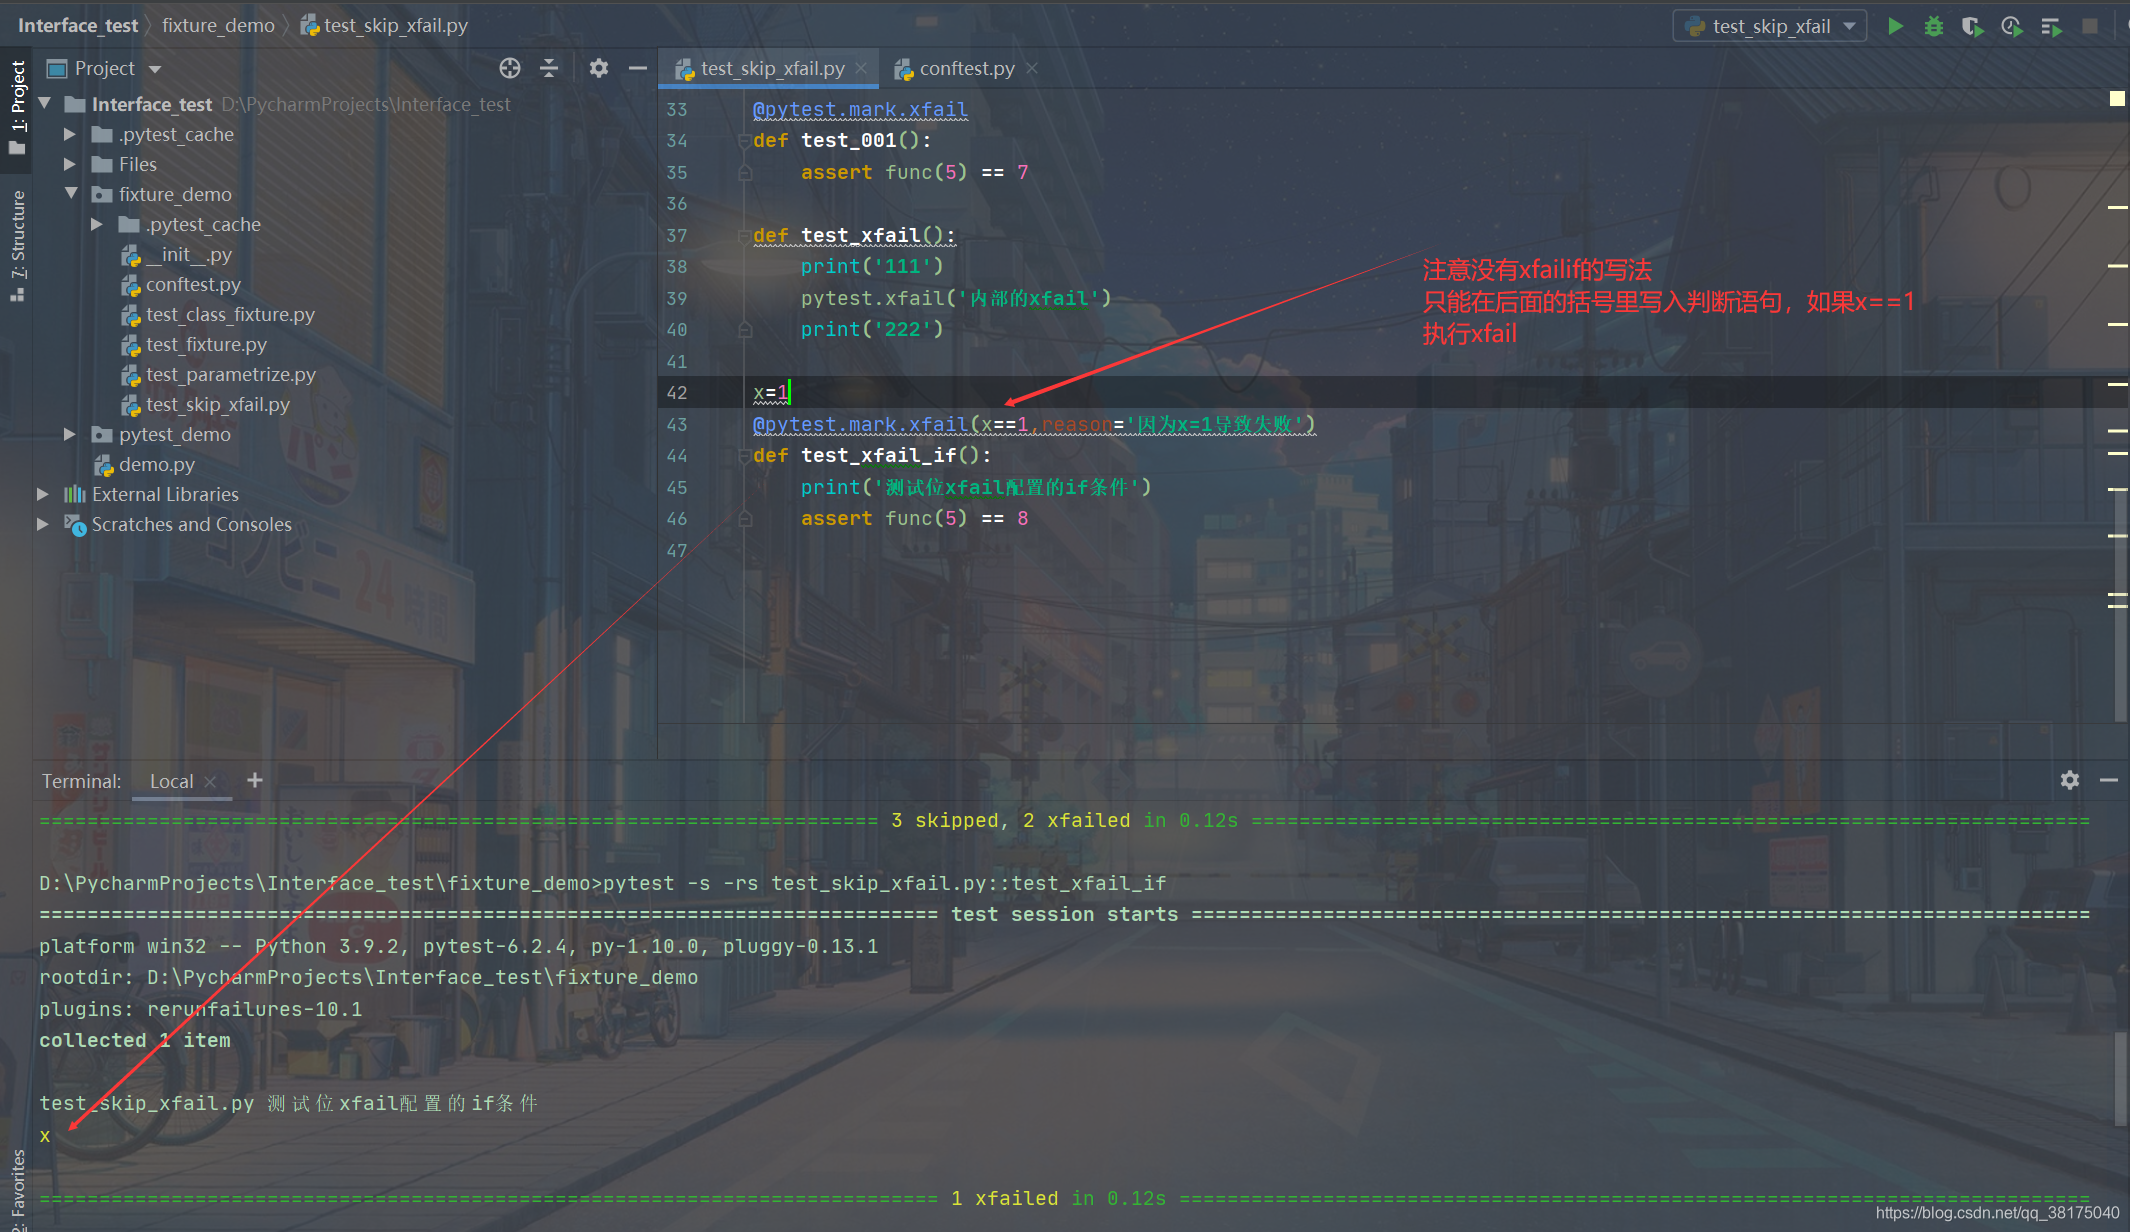
Task: Open the profiler run icon
Action: pos(2011,26)
